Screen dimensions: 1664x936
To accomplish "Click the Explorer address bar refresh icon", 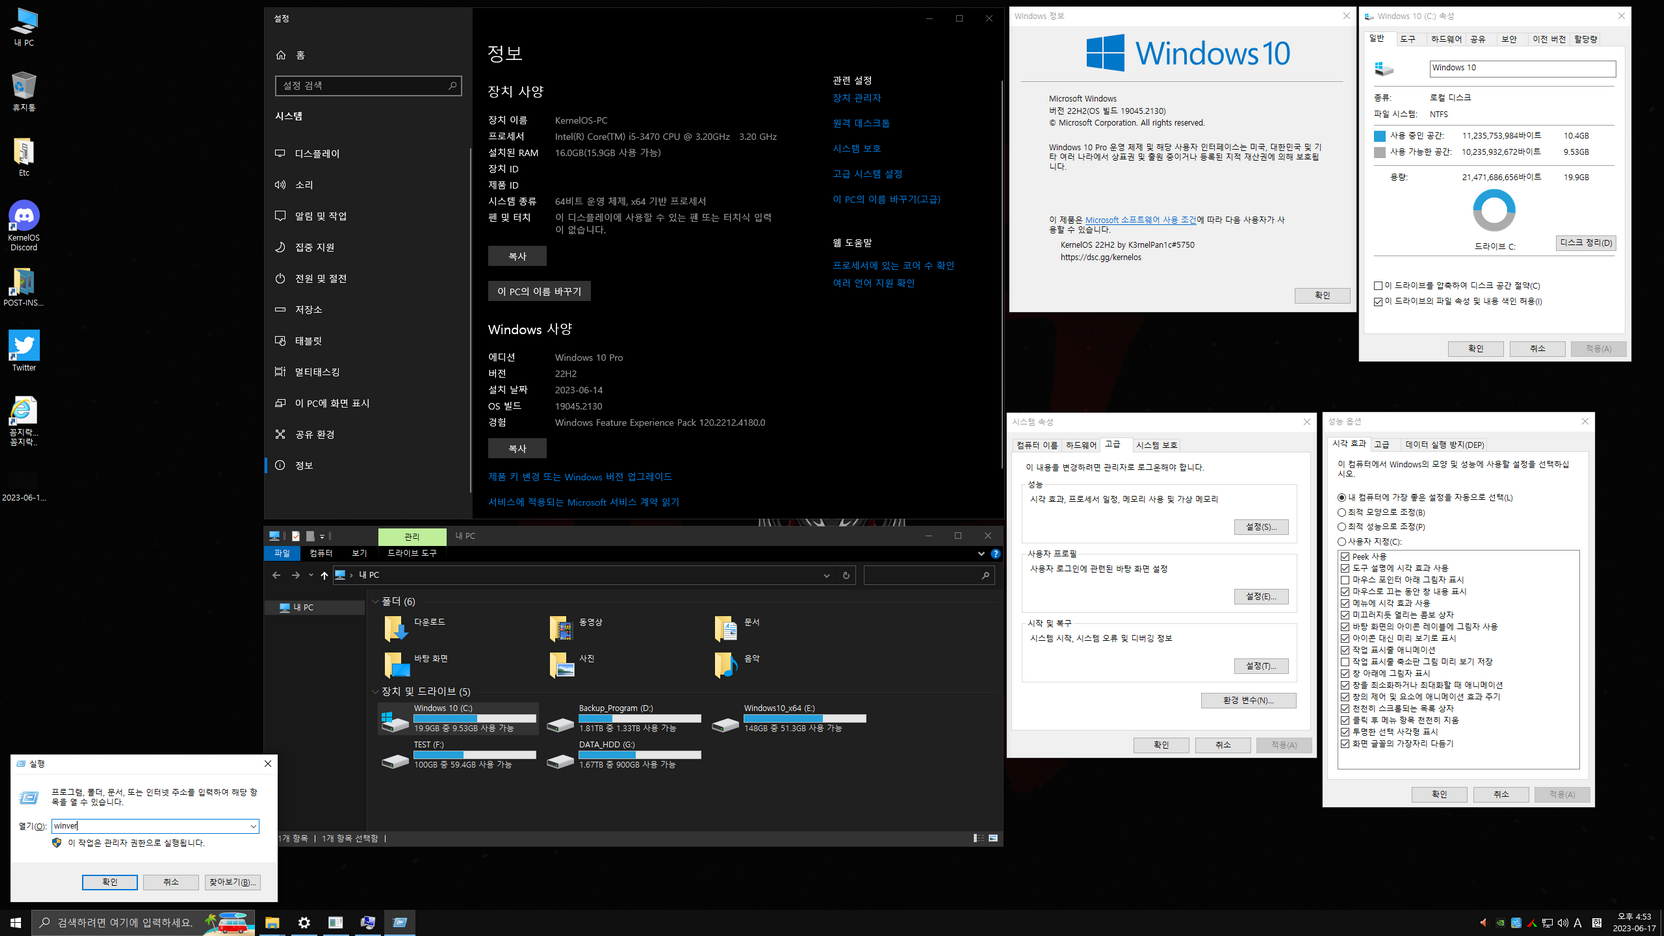I will point(846,575).
